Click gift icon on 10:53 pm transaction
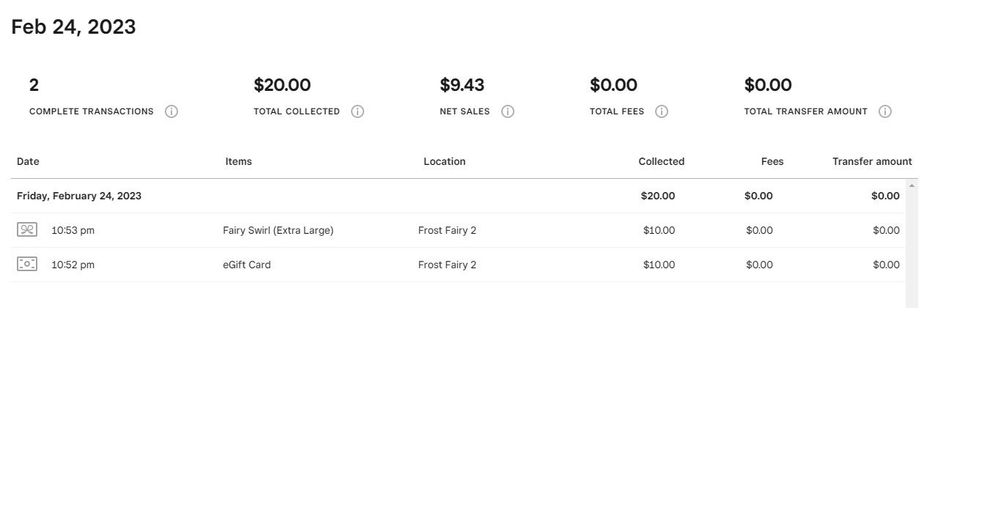This screenshot has width=998, height=513. point(27,230)
